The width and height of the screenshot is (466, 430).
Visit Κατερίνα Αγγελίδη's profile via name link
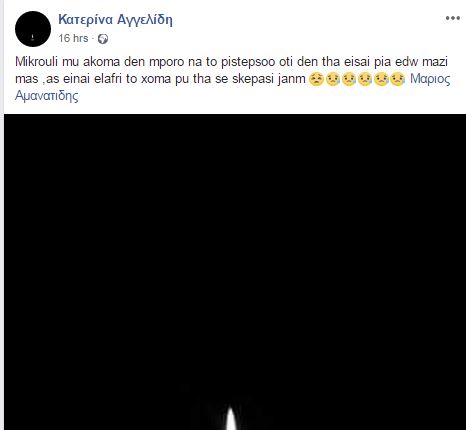[x=115, y=20]
